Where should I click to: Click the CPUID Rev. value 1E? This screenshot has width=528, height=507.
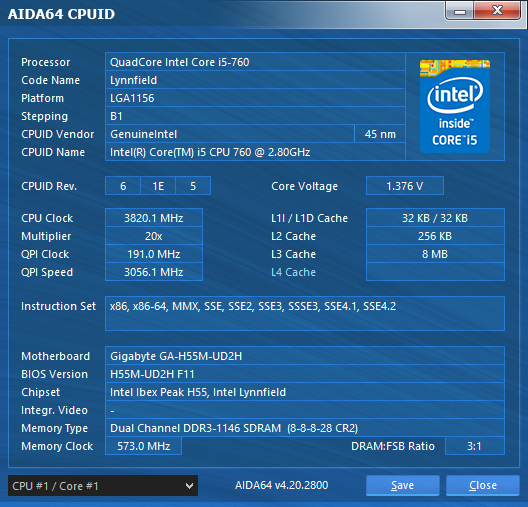[158, 186]
